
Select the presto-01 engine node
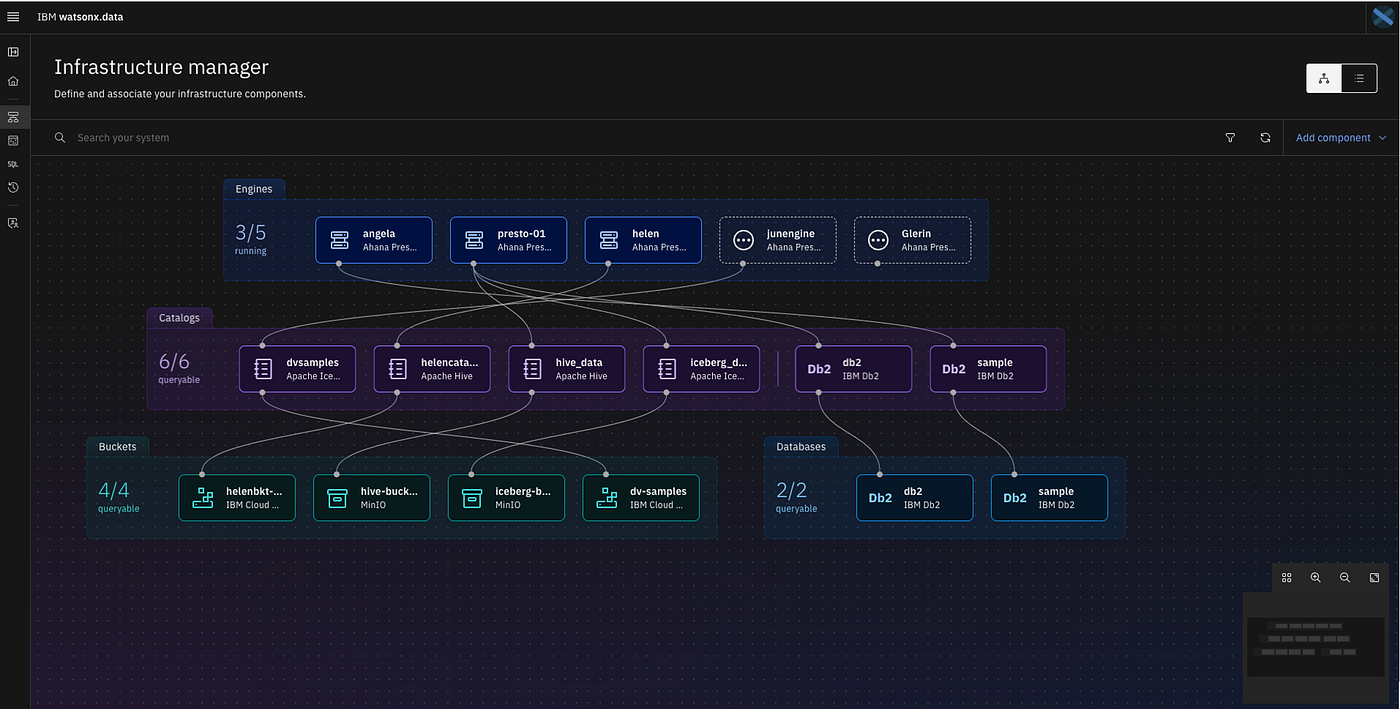pyautogui.click(x=508, y=240)
